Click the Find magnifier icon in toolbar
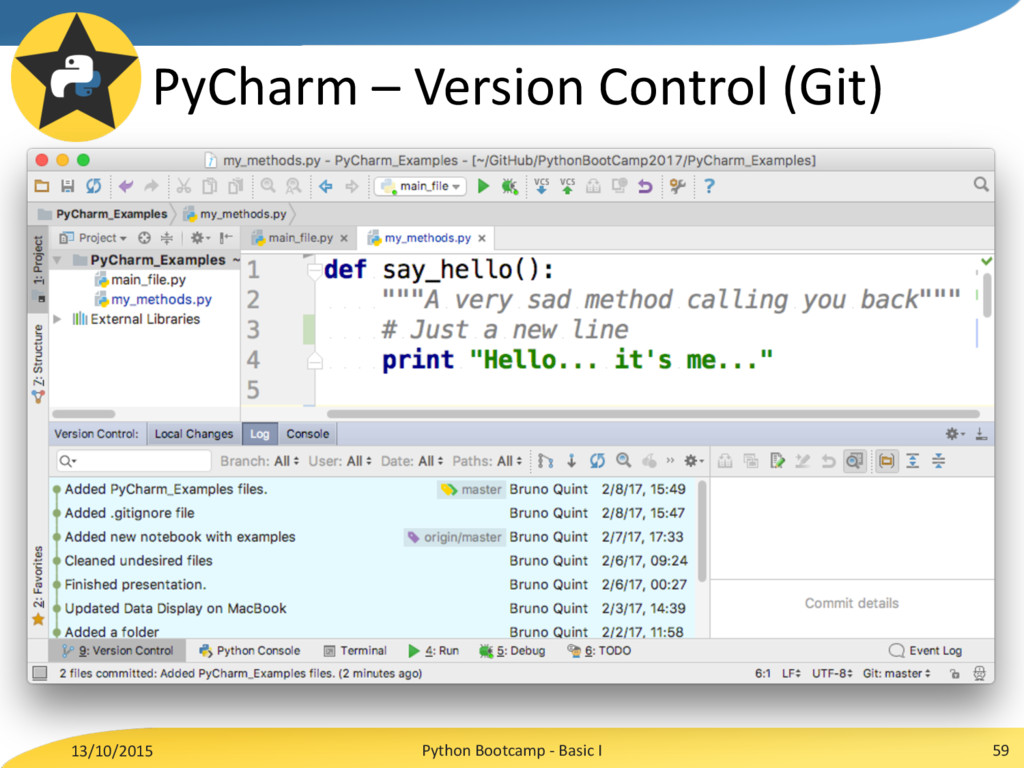 [268, 186]
